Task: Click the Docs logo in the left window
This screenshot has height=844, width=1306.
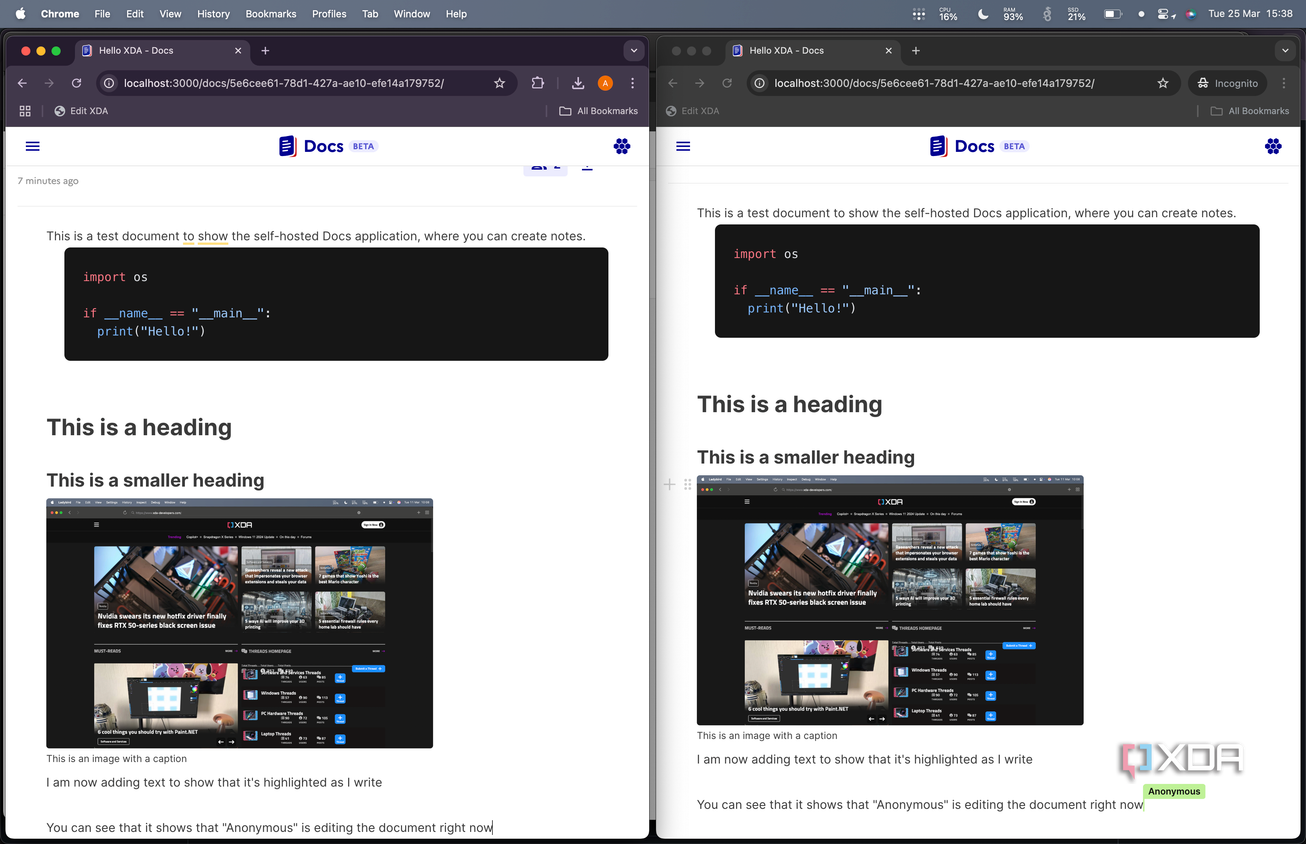Action: coord(326,146)
